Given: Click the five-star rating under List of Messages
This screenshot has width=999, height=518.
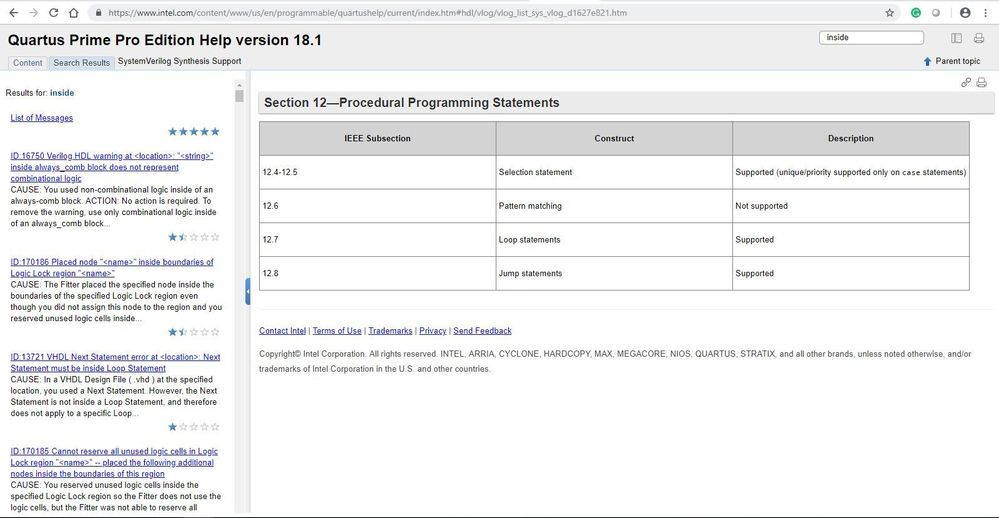Looking at the screenshot, I should pos(194,131).
